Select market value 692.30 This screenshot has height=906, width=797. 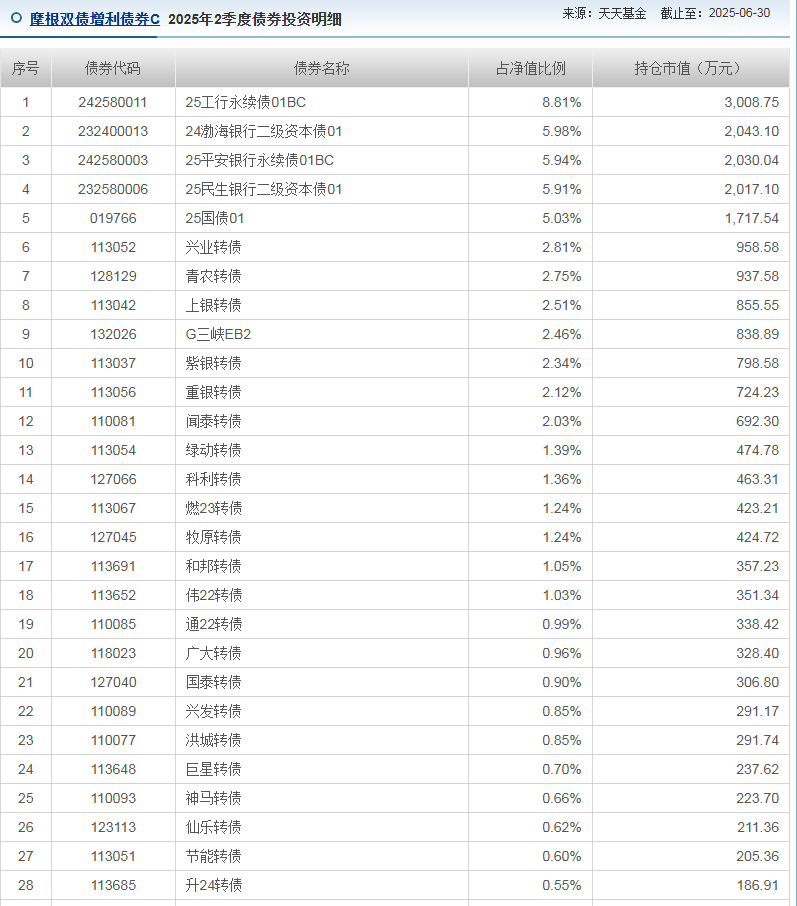[758, 421]
